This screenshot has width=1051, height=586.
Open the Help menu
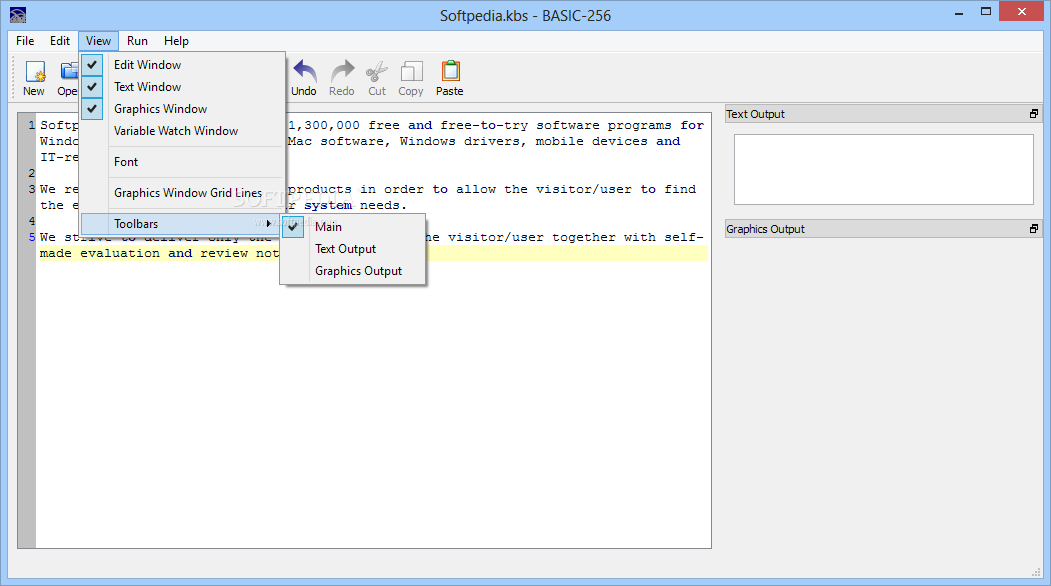pos(176,41)
